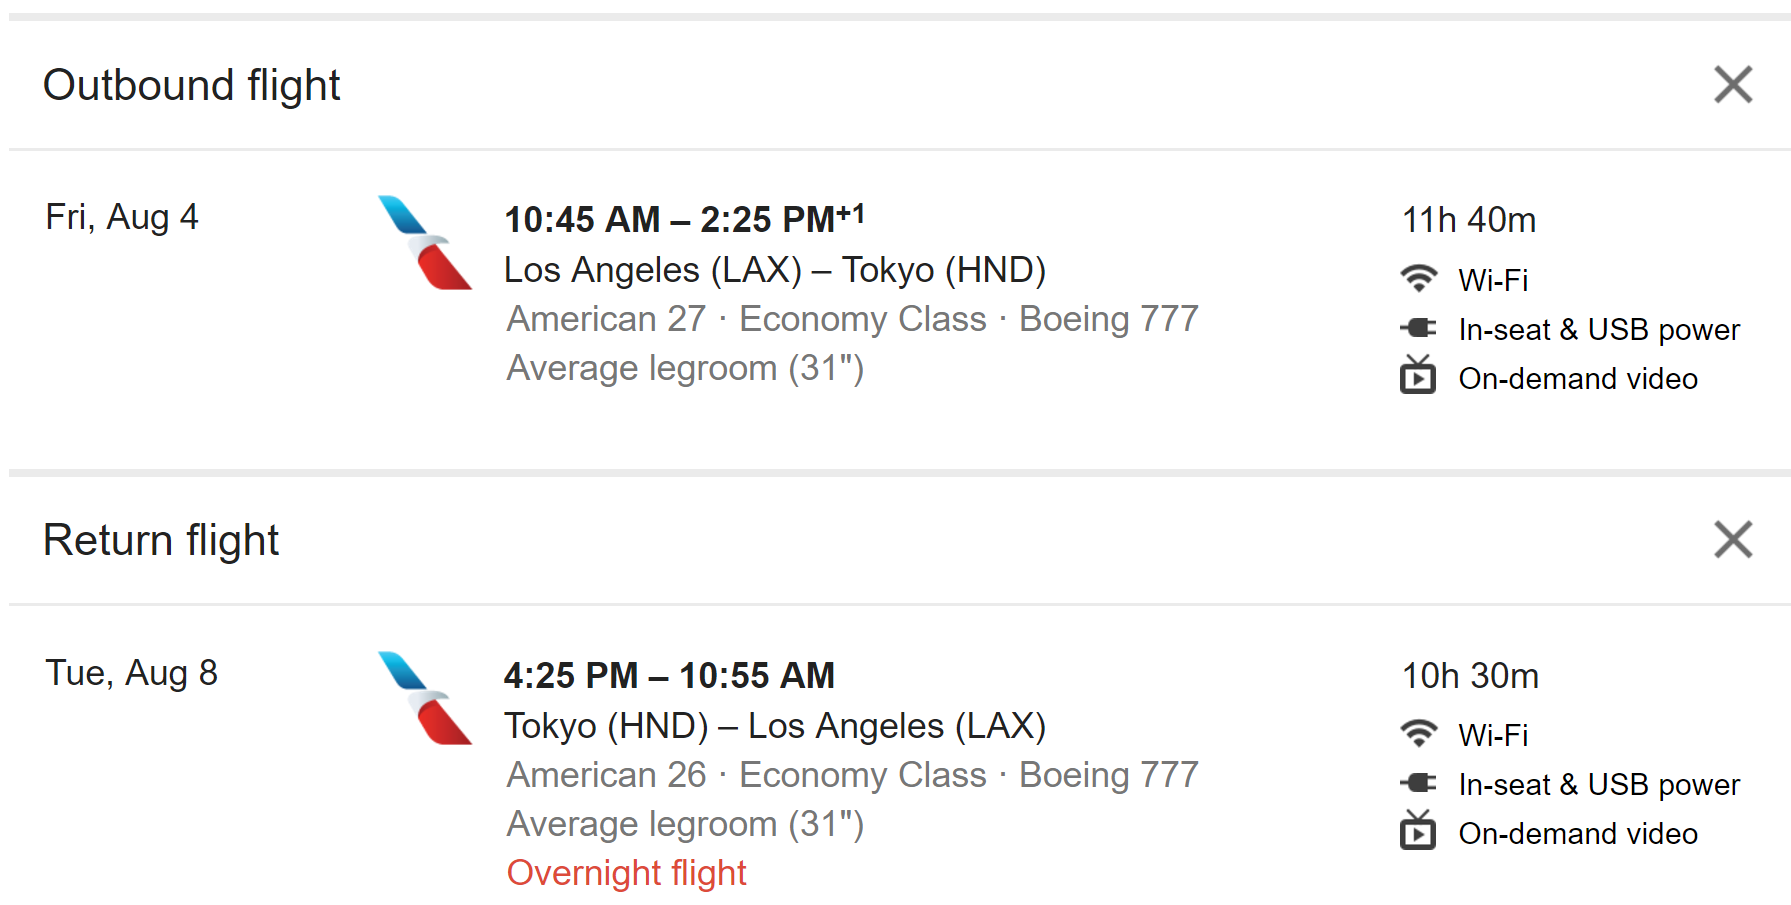Click the red Overnight flight warning
This screenshot has height=905, width=1791.
click(626, 873)
